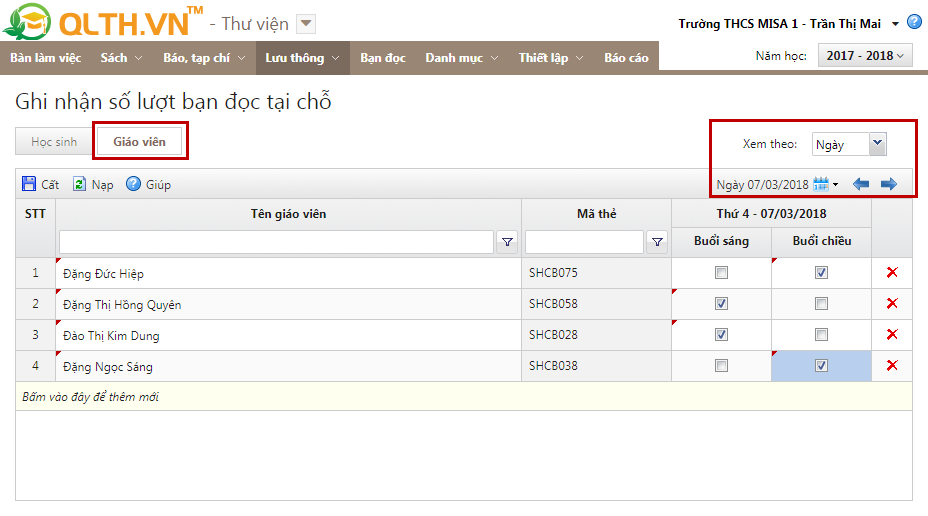
Task: Click the Buổi sáng column header
Action: pos(721,241)
